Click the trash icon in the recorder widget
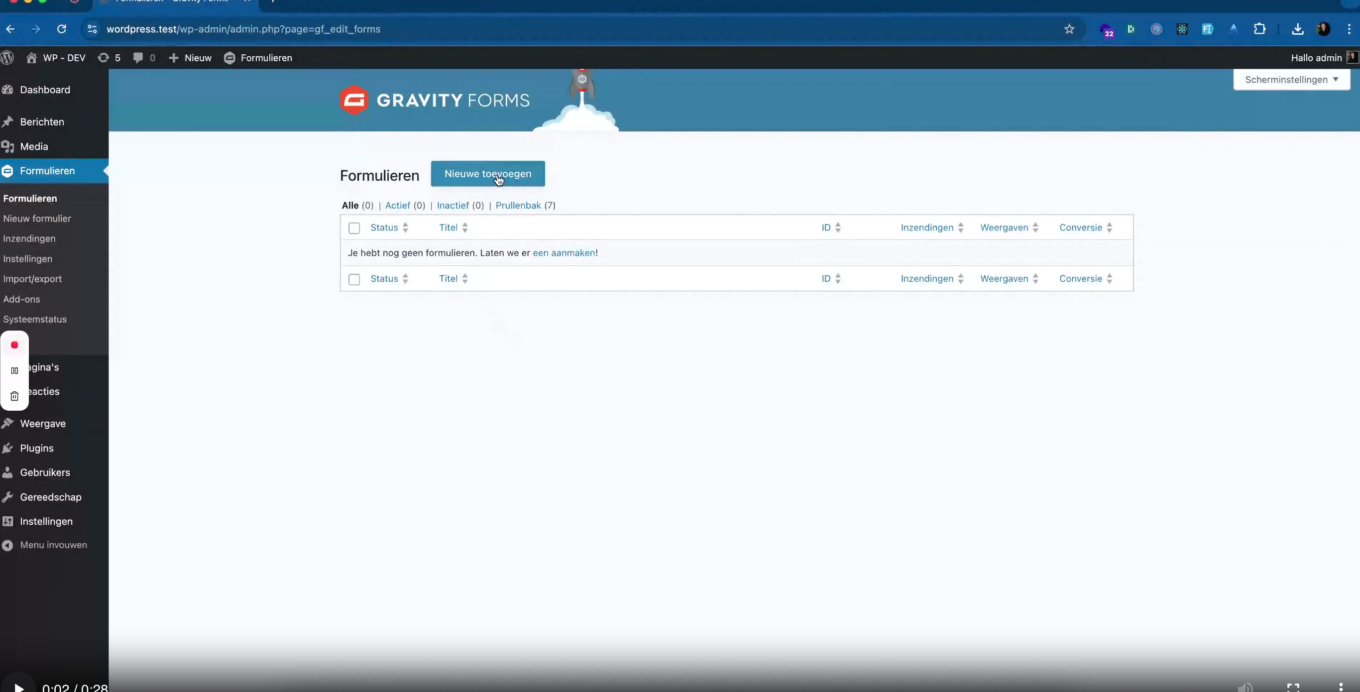The height and width of the screenshot is (692, 1360). point(14,396)
